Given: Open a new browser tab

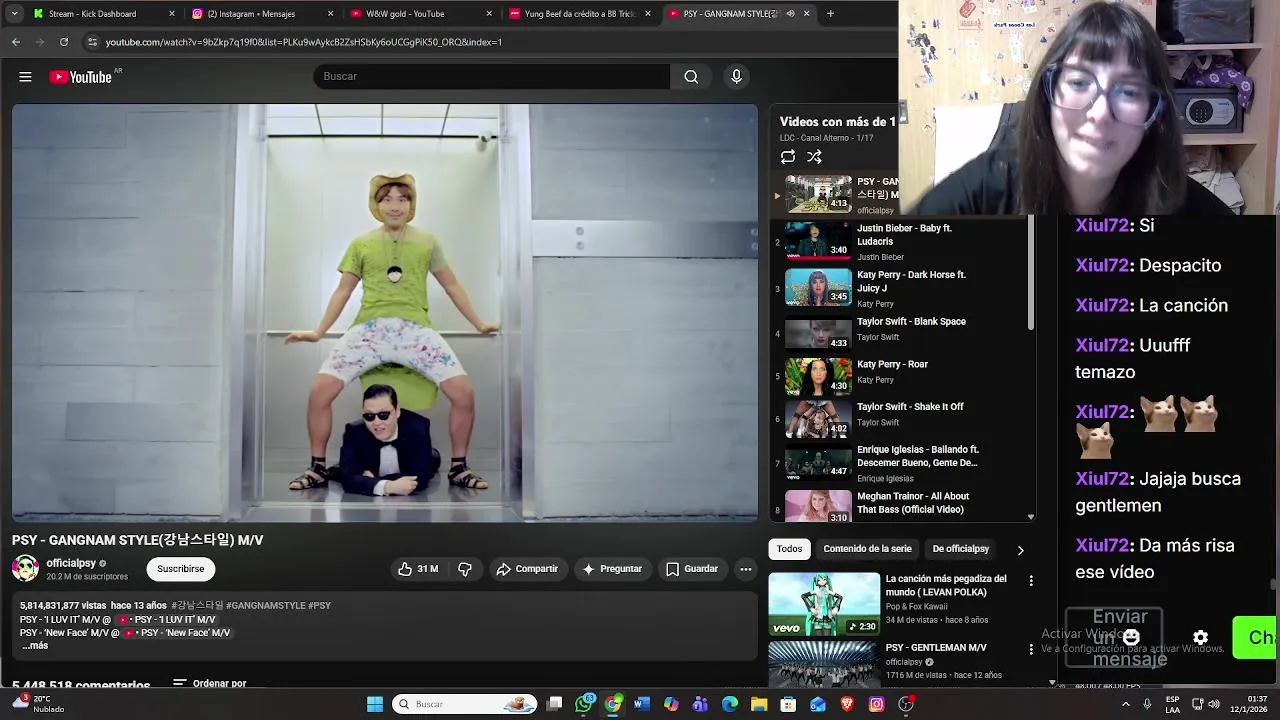Looking at the screenshot, I should pos(830,14).
